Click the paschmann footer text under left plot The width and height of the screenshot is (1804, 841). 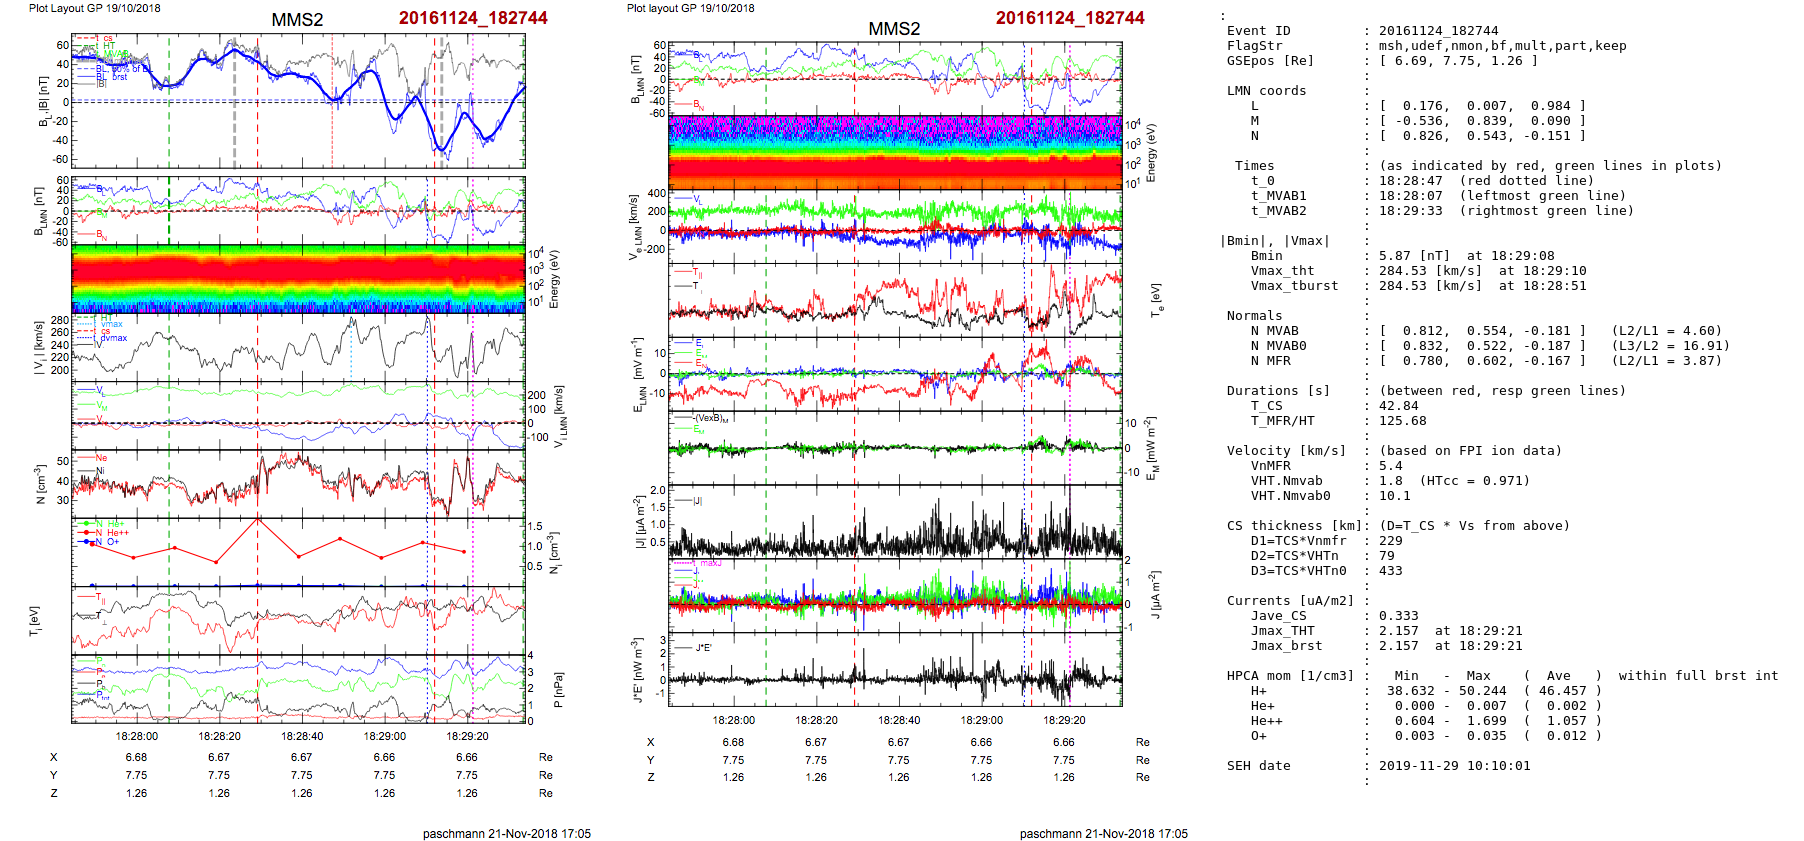click(x=506, y=833)
